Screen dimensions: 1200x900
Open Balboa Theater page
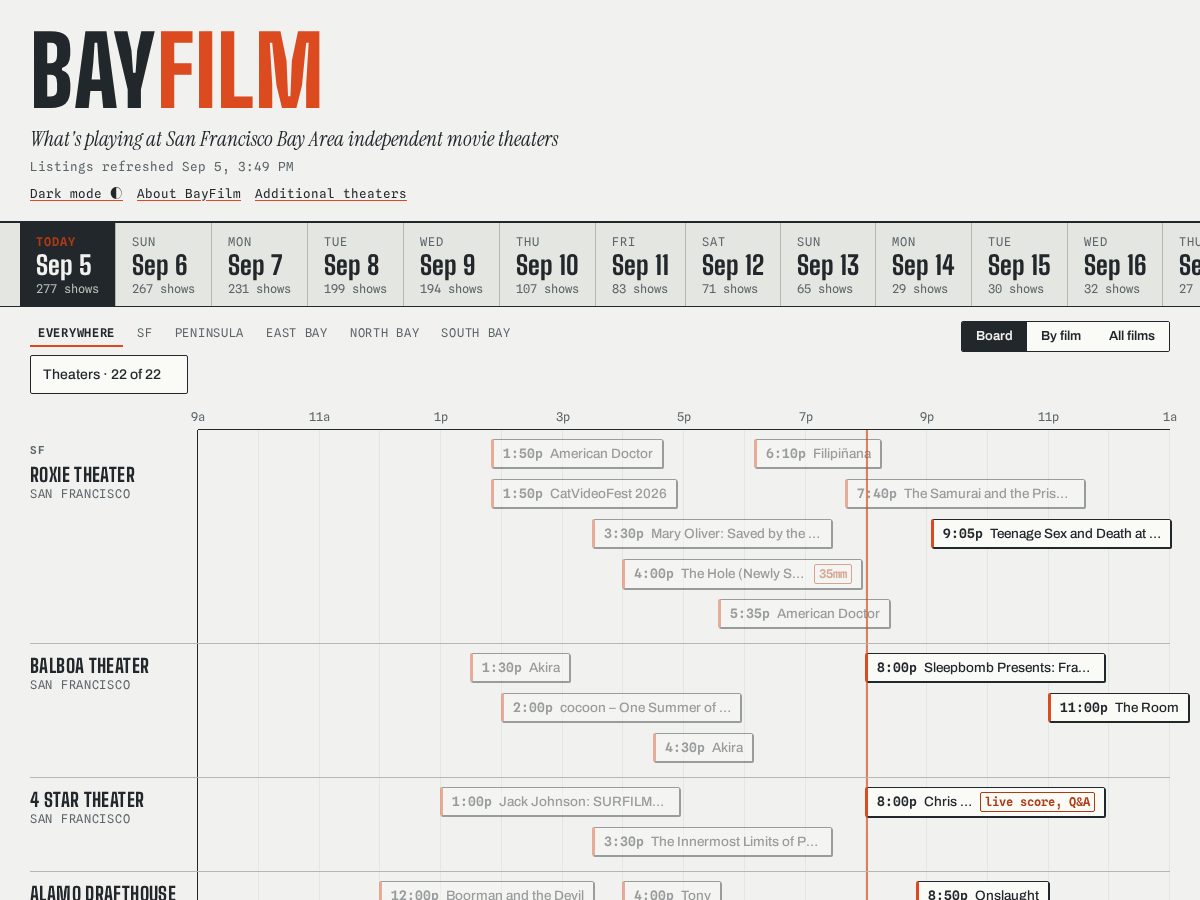click(89, 666)
